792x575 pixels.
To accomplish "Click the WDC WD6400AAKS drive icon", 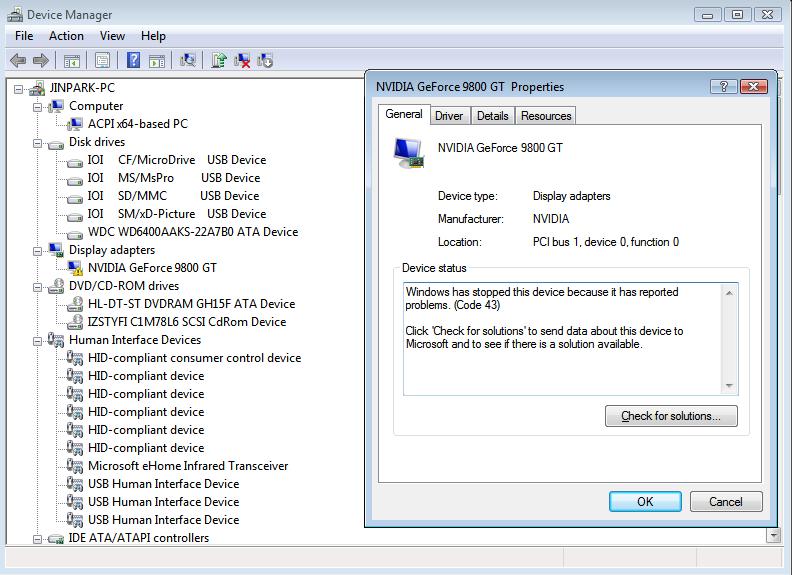I will point(75,234).
